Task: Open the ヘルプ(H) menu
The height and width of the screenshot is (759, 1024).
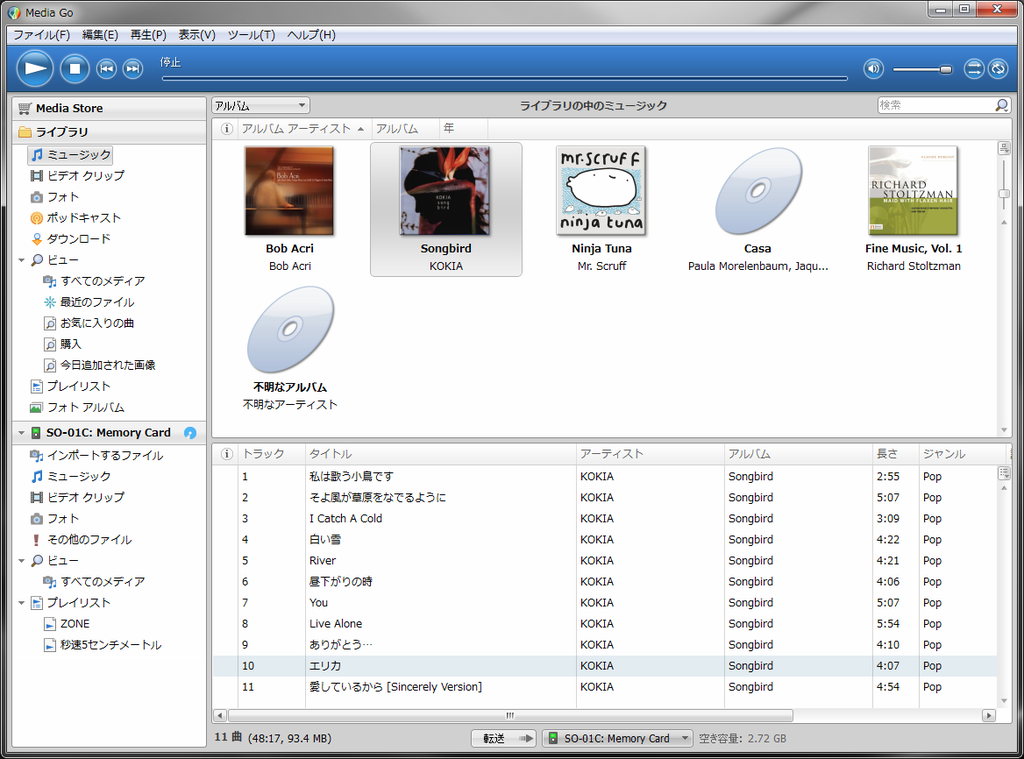Action: click(x=312, y=35)
